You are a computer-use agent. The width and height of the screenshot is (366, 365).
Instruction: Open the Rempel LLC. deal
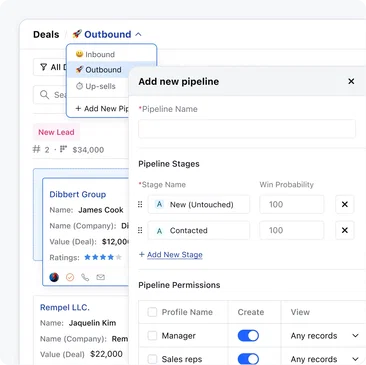click(65, 307)
